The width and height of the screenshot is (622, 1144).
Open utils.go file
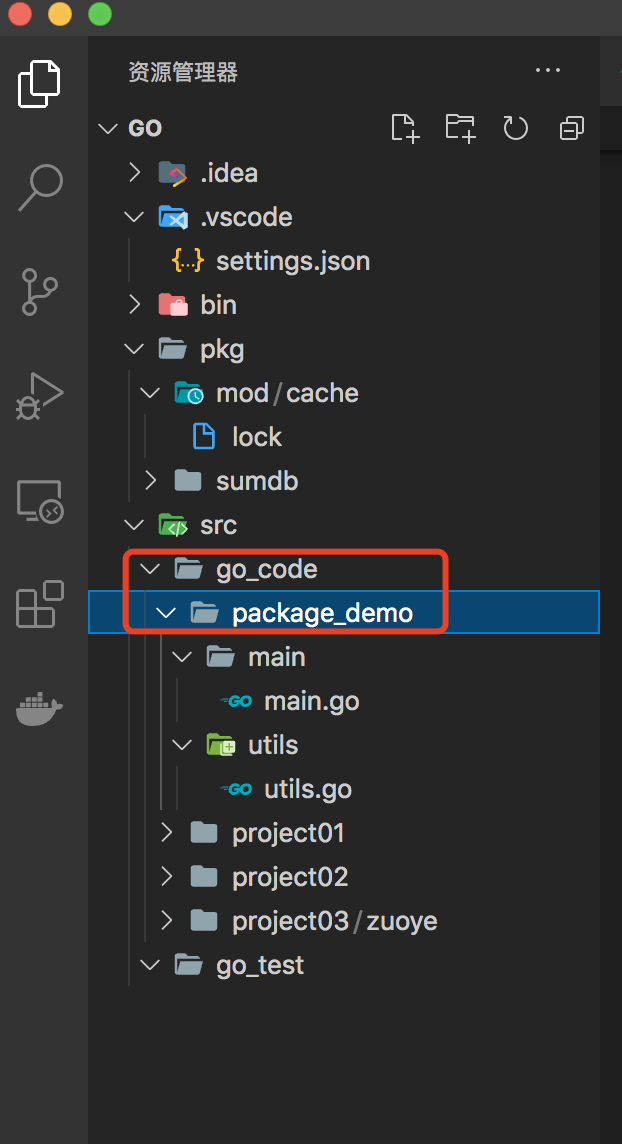307,789
